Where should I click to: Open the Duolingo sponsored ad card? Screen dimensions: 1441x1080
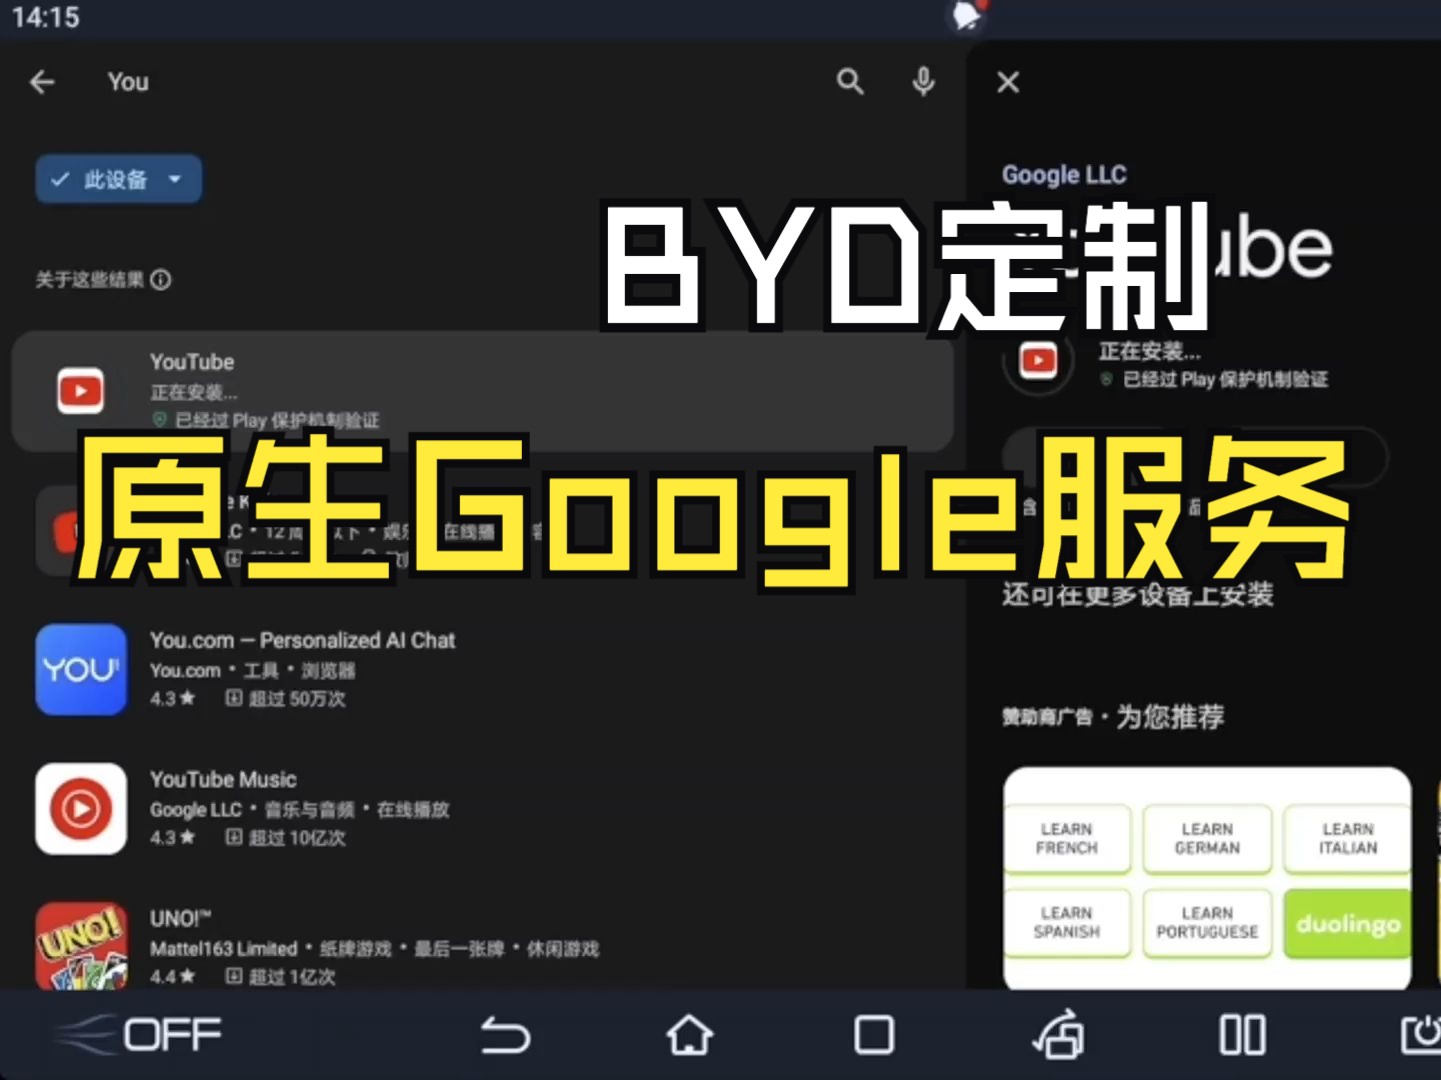1207,879
